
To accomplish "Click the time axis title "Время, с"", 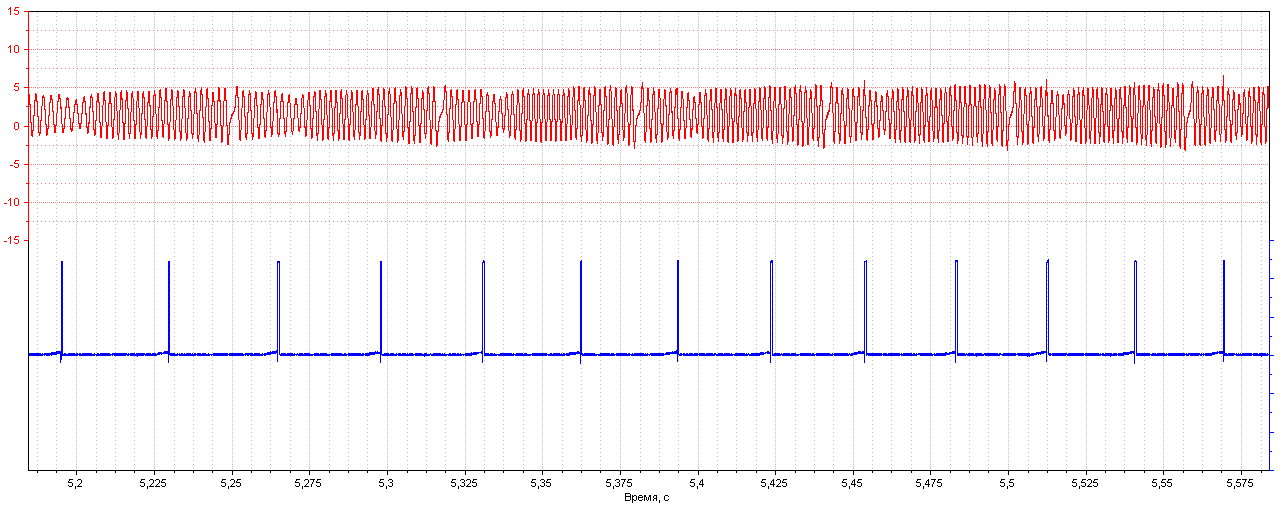I will click(646, 497).
